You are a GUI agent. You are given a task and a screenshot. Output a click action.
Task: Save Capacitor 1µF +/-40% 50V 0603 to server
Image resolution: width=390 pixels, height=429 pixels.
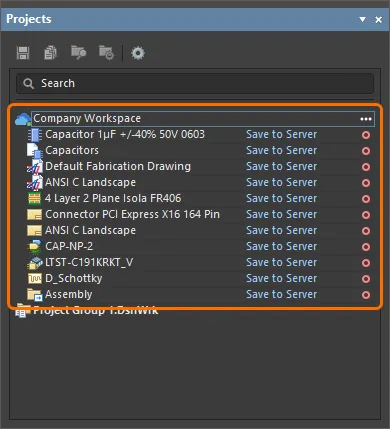tap(281, 134)
